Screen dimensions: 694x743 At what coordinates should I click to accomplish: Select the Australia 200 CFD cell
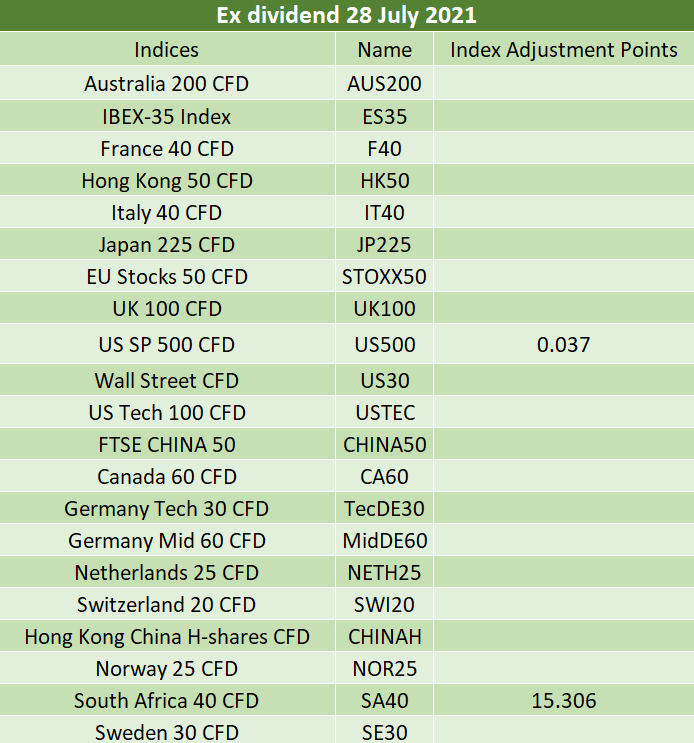pyautogui.click(x=167, y=84)
